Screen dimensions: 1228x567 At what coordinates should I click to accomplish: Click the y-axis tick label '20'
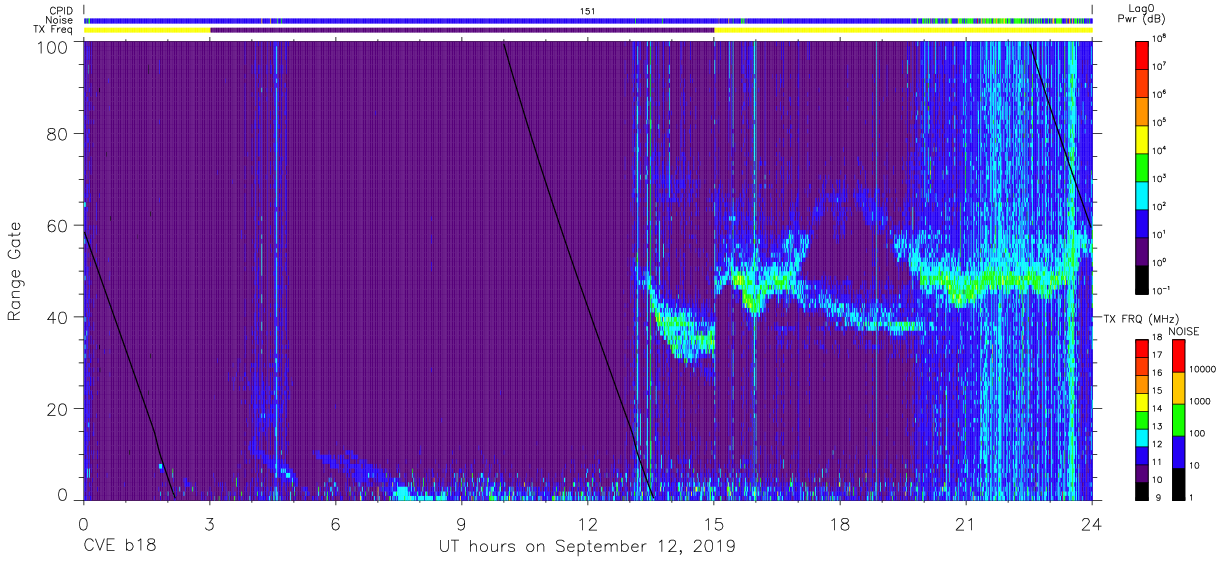point(57,409)
